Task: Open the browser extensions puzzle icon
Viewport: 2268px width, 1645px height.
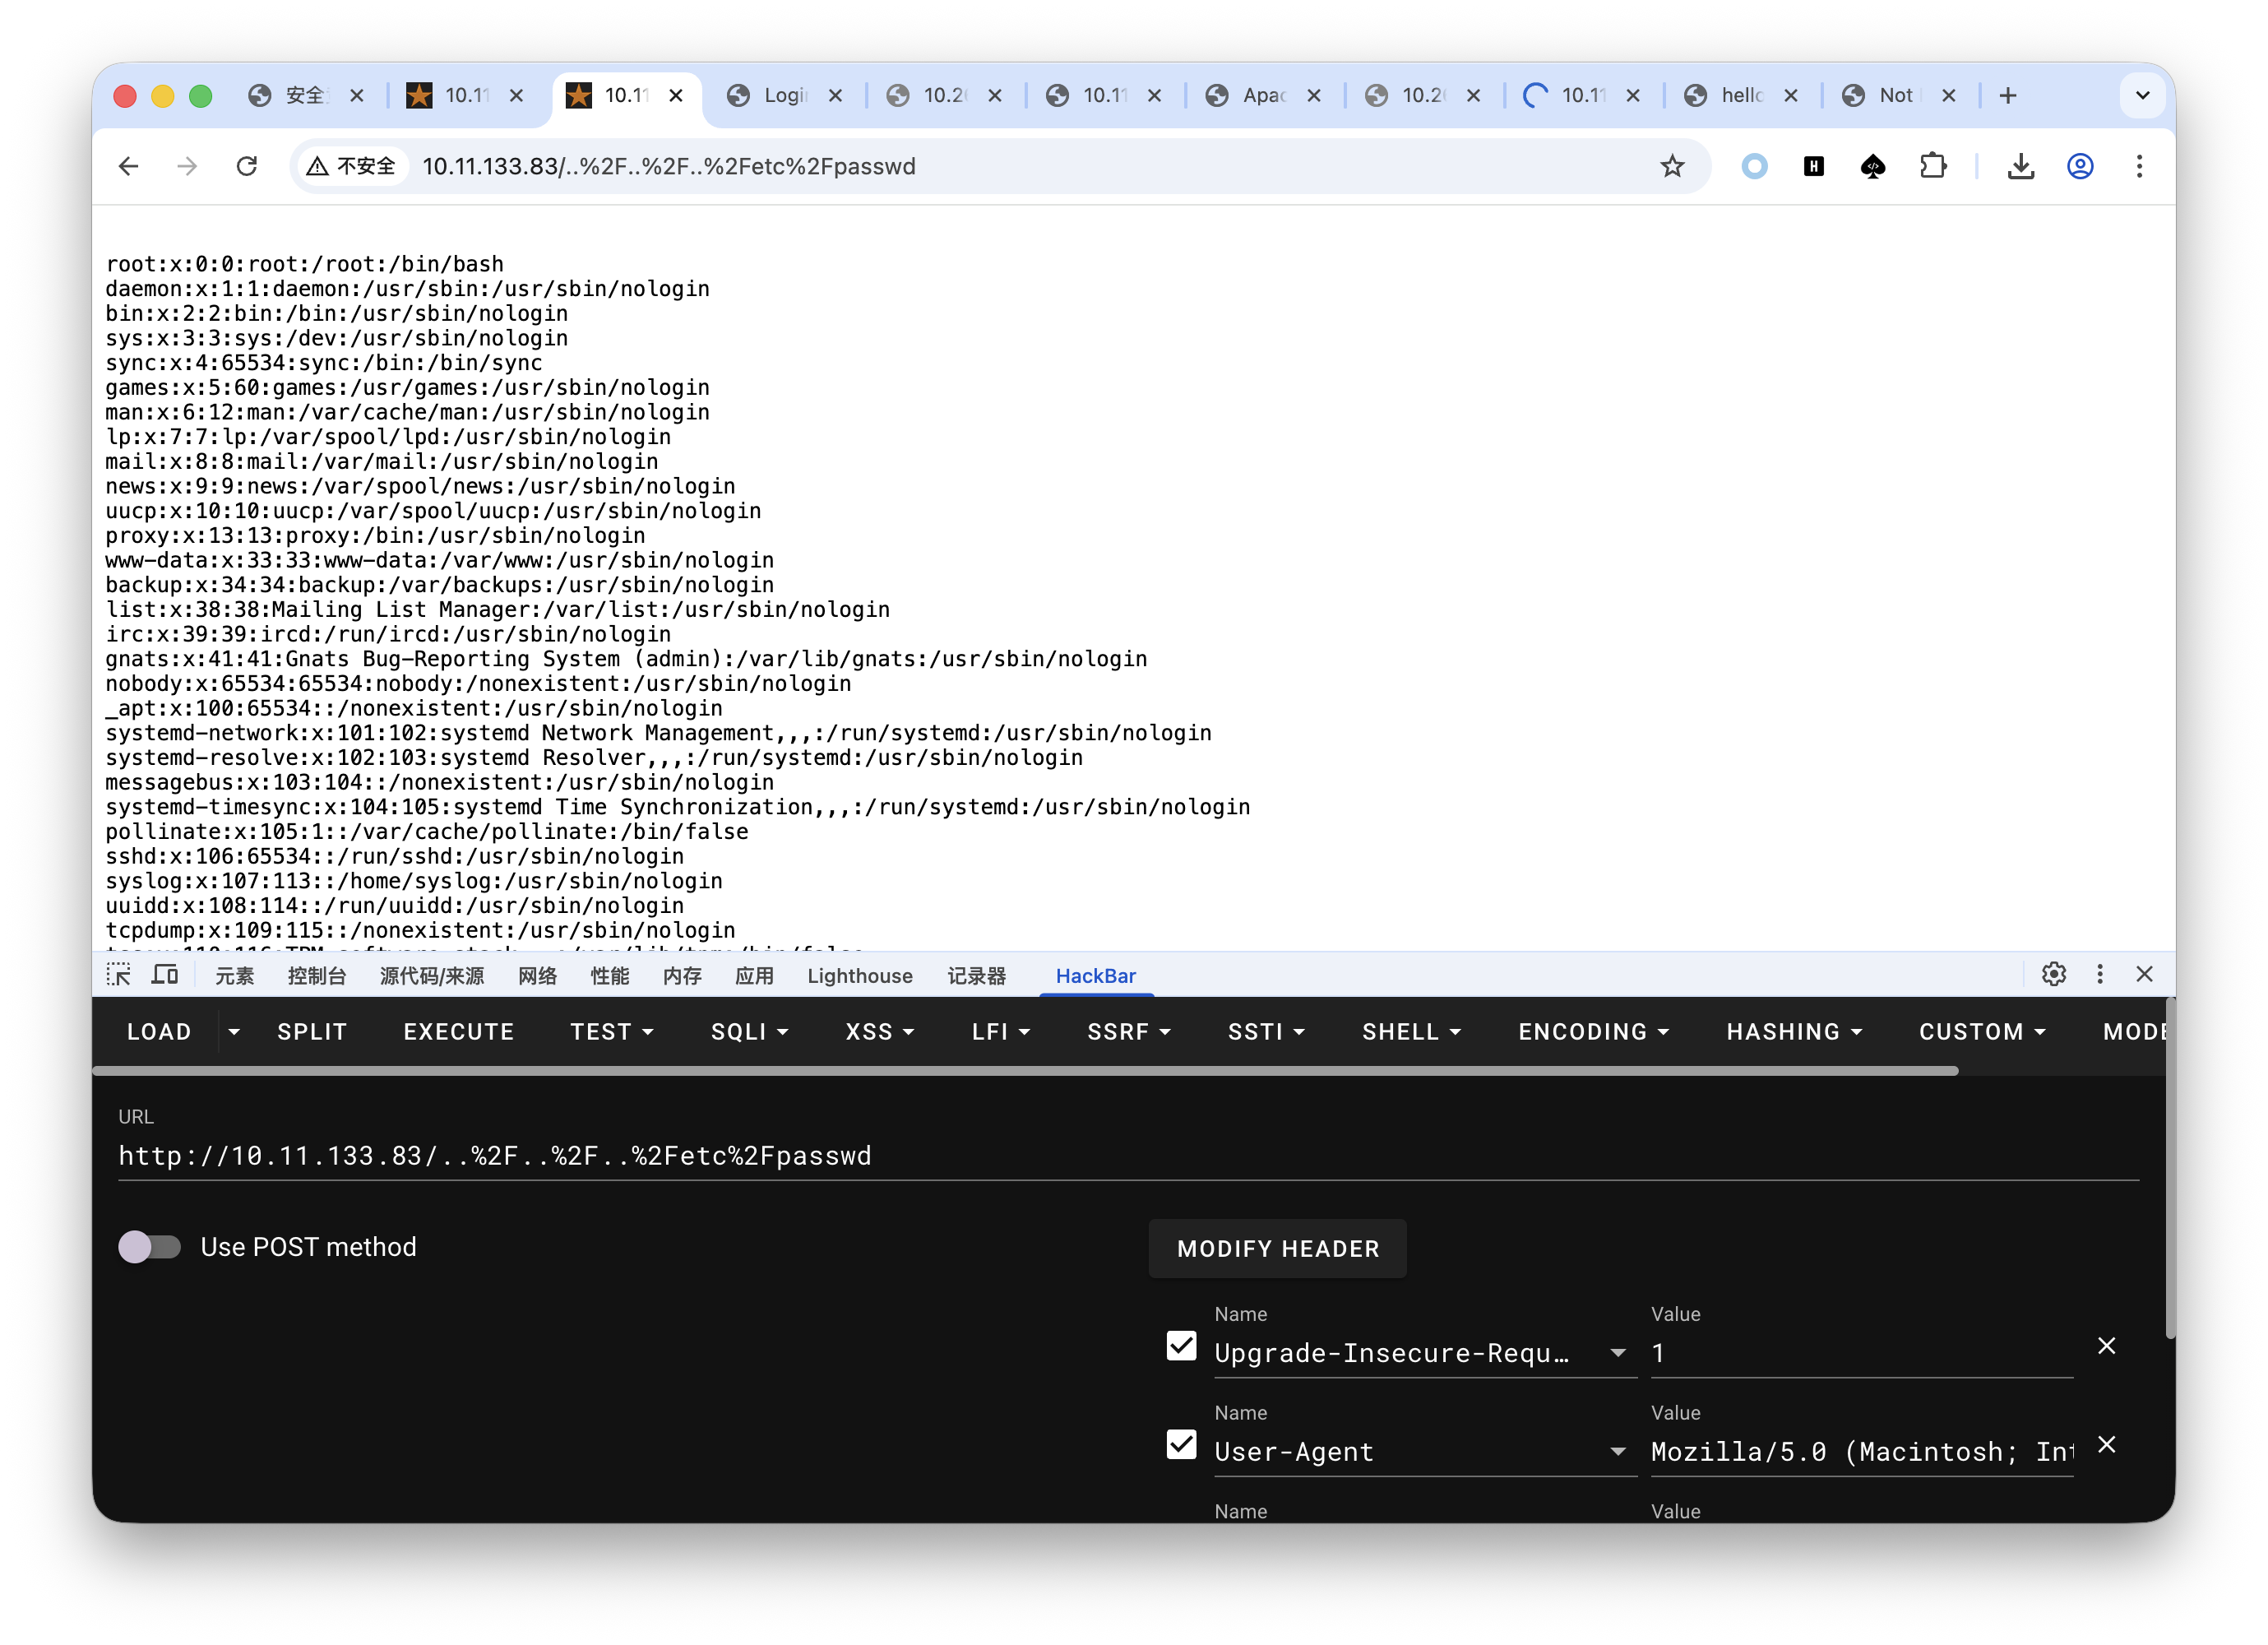Action: [1933, 166]
